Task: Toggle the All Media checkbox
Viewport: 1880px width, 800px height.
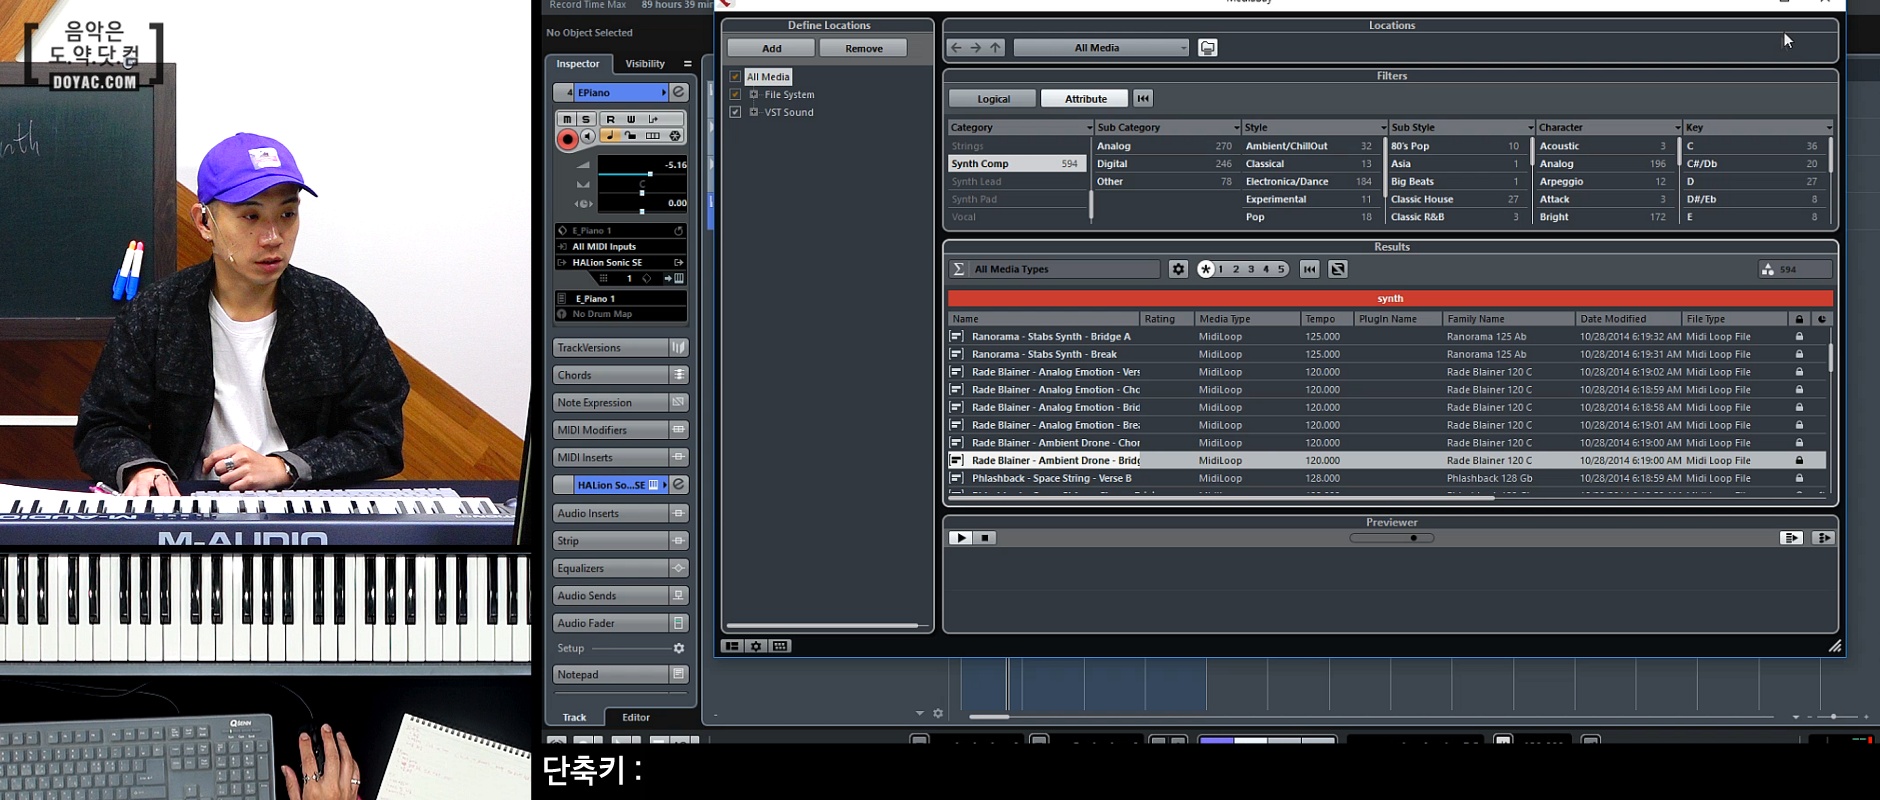Action: coord(735,77)
